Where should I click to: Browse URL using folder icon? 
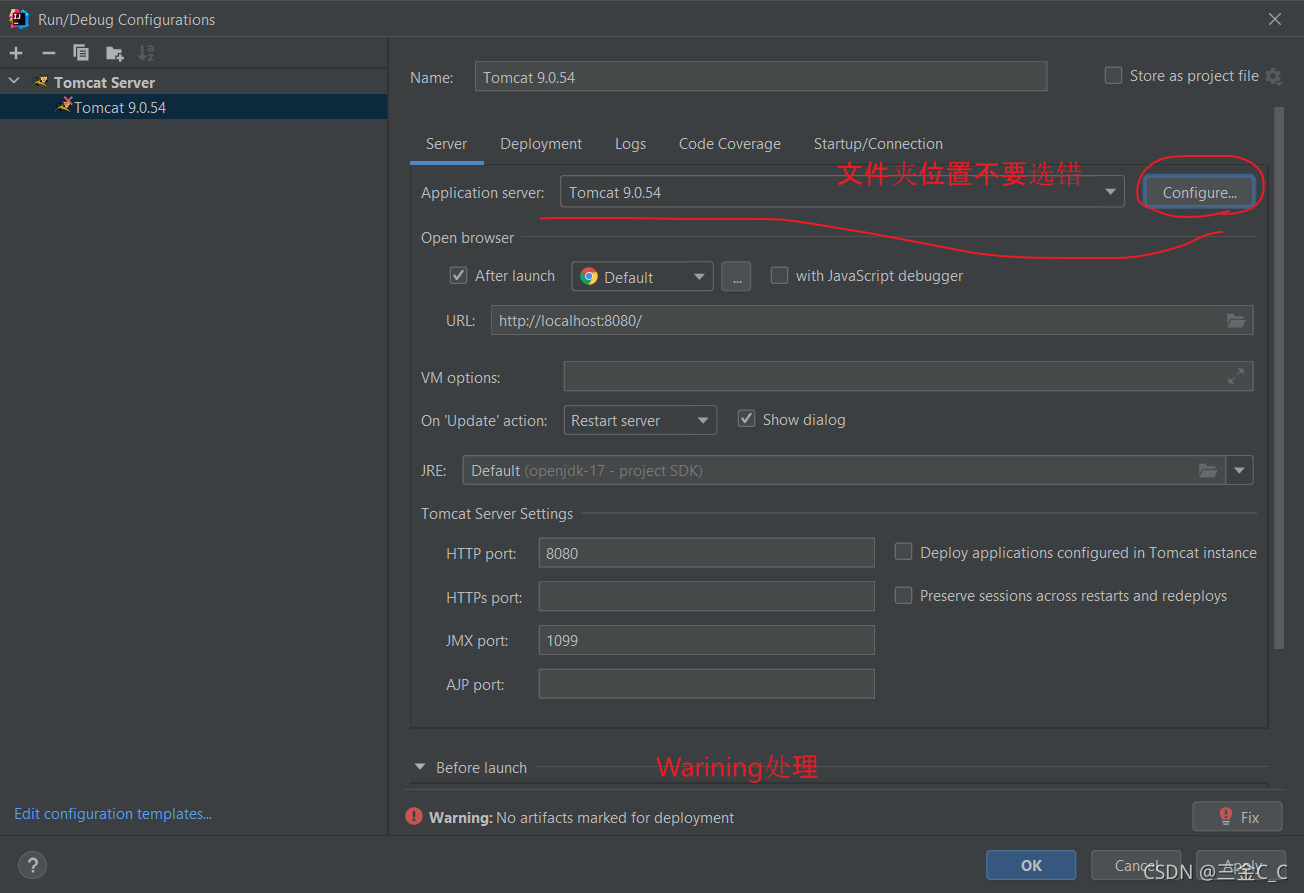[1236, 321]
